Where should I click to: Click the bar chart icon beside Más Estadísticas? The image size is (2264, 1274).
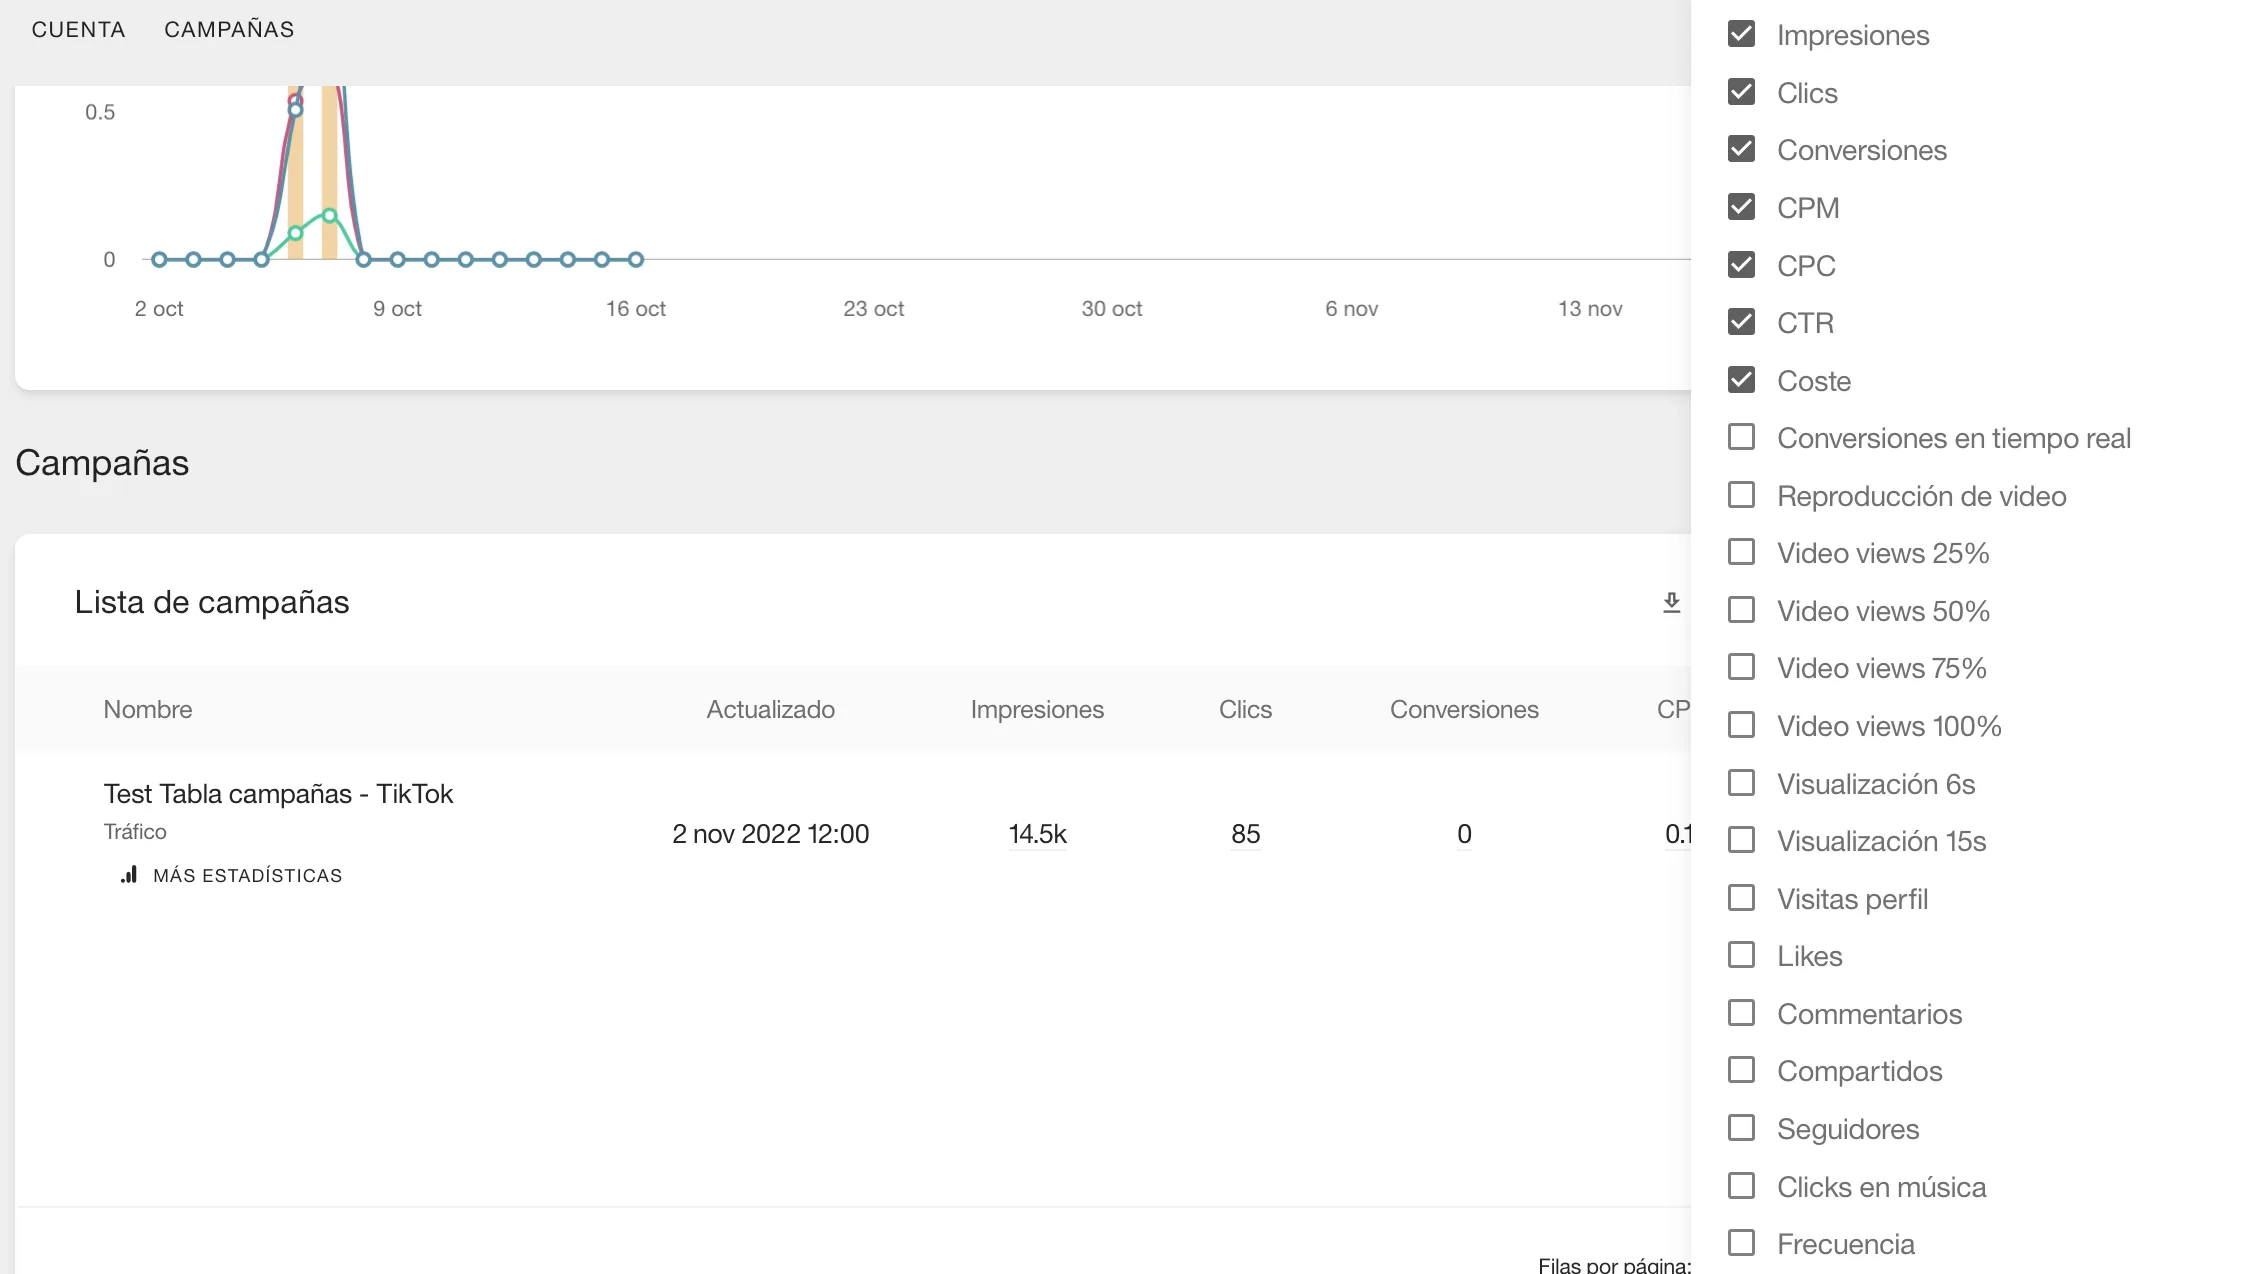click(129, 875)
